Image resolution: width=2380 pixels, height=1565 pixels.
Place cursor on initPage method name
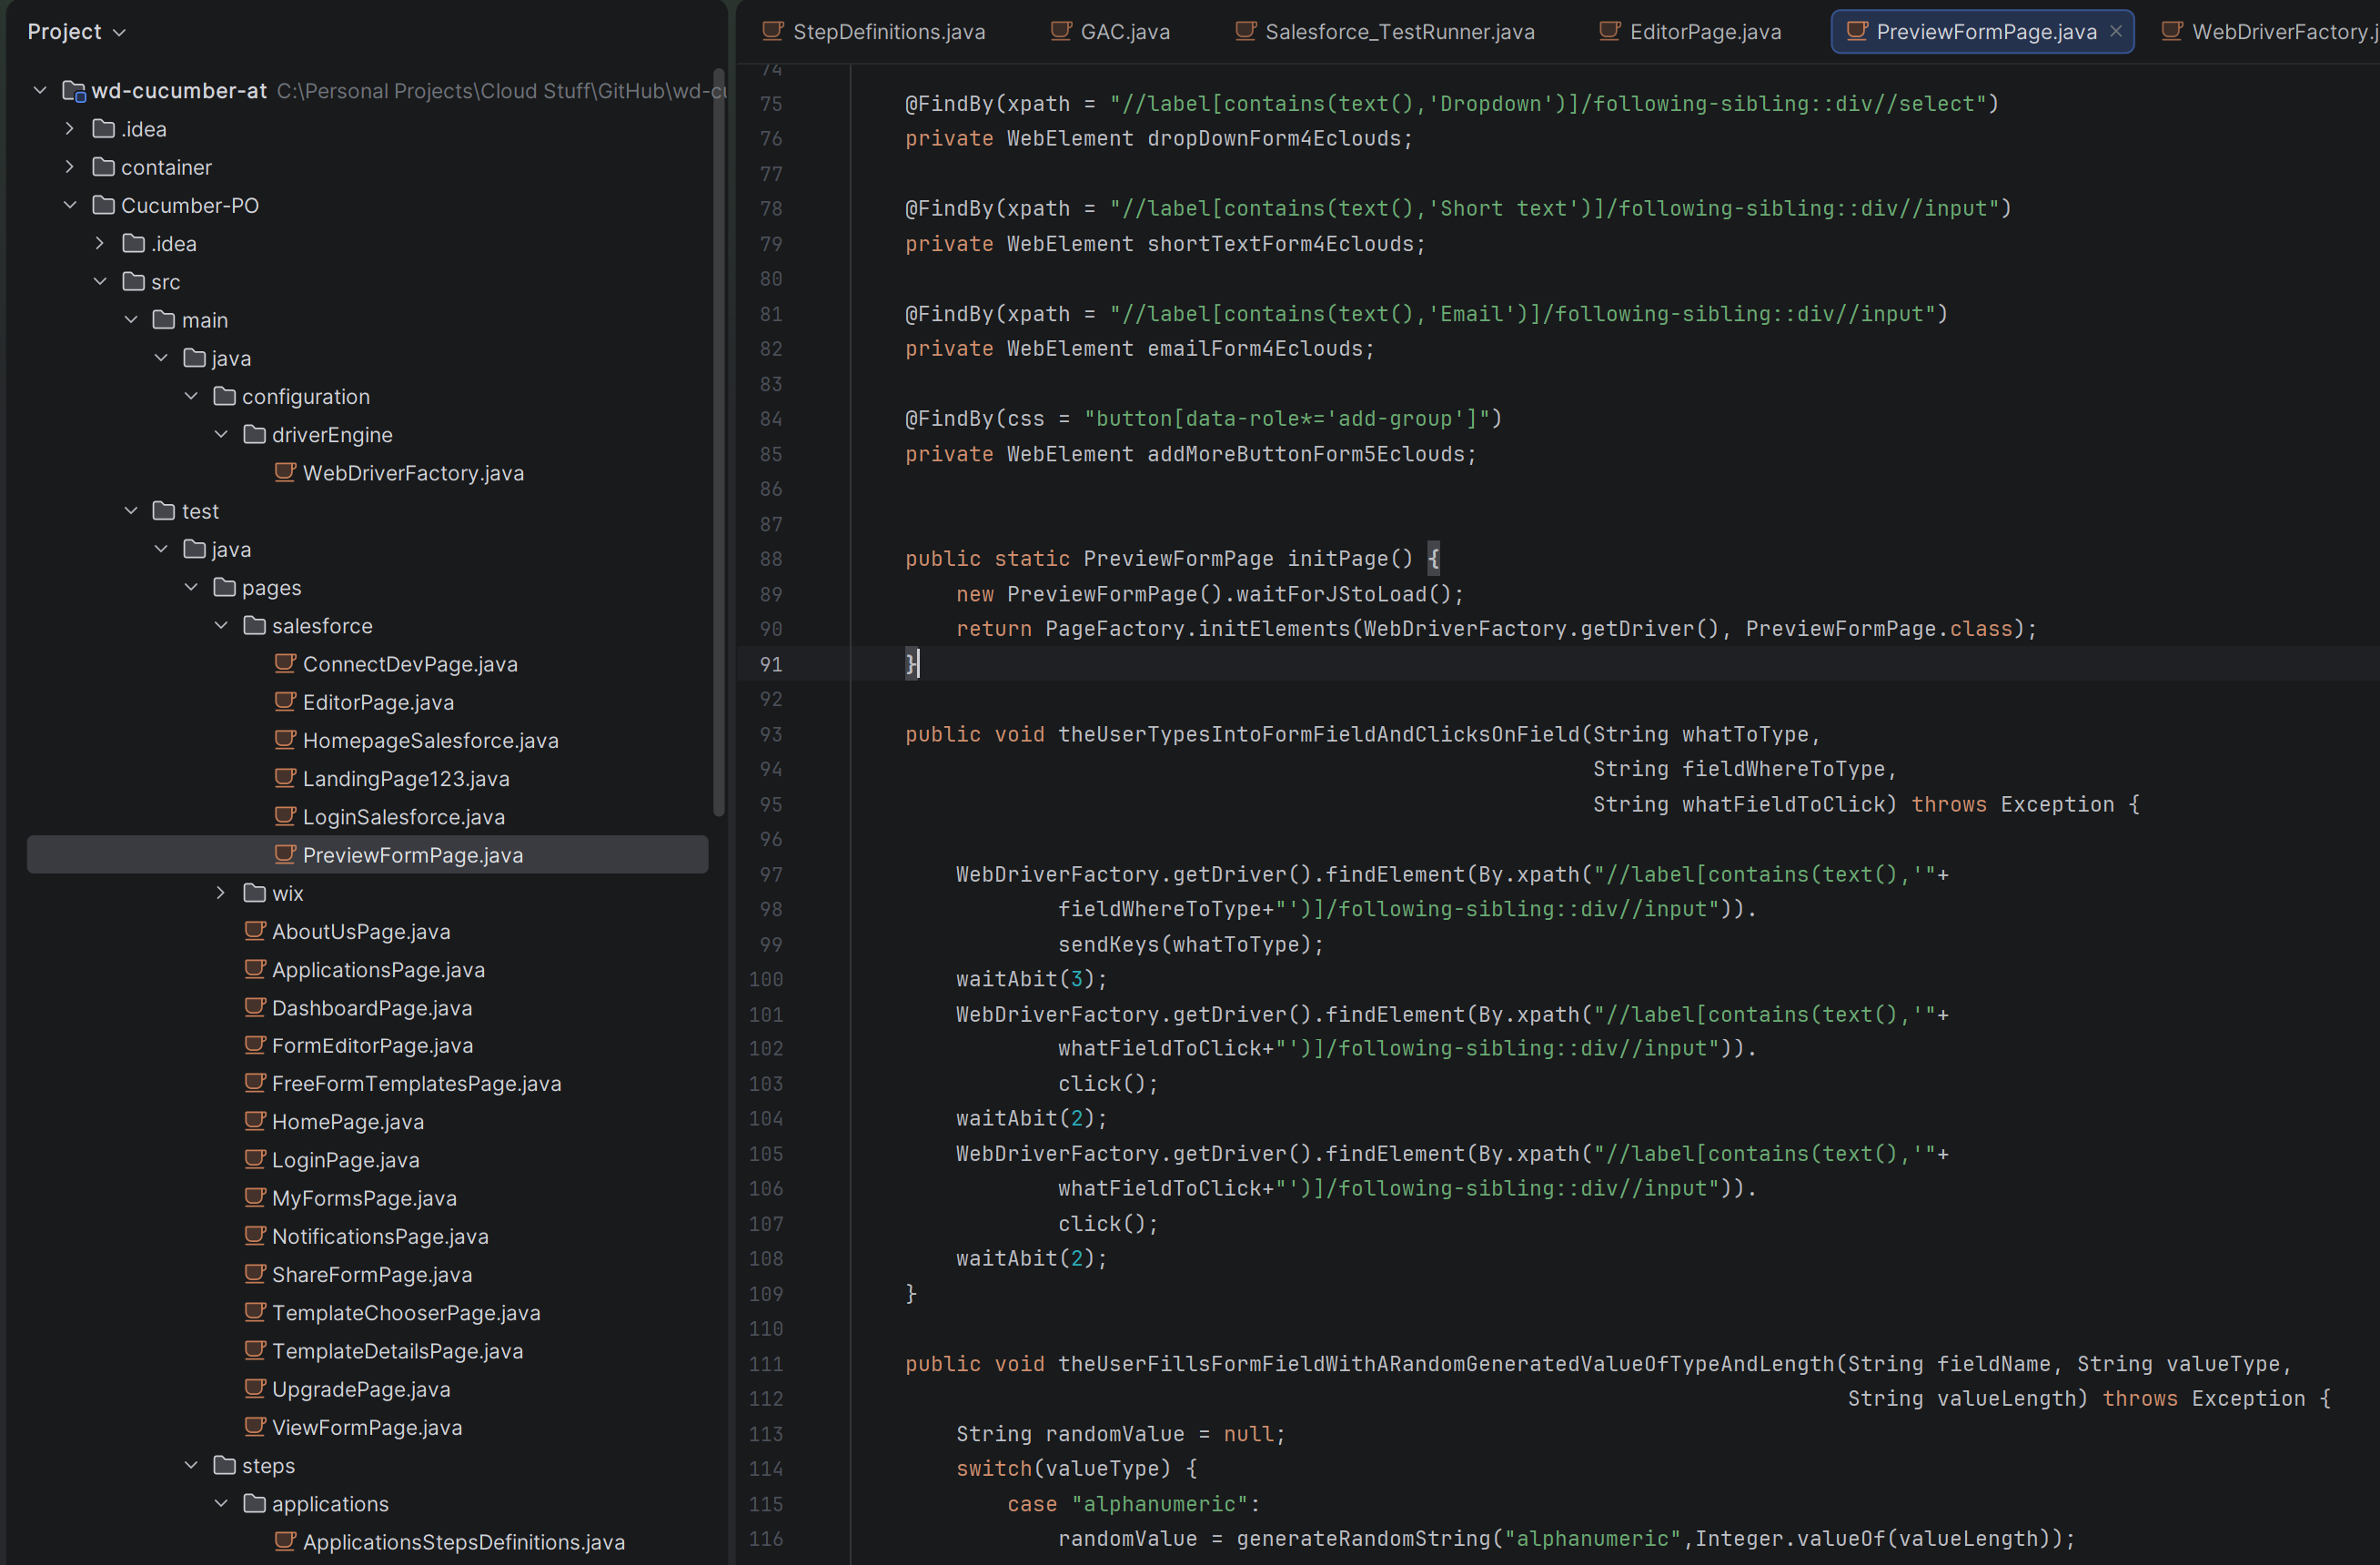pyautogui.click(x=1337, y=558)
